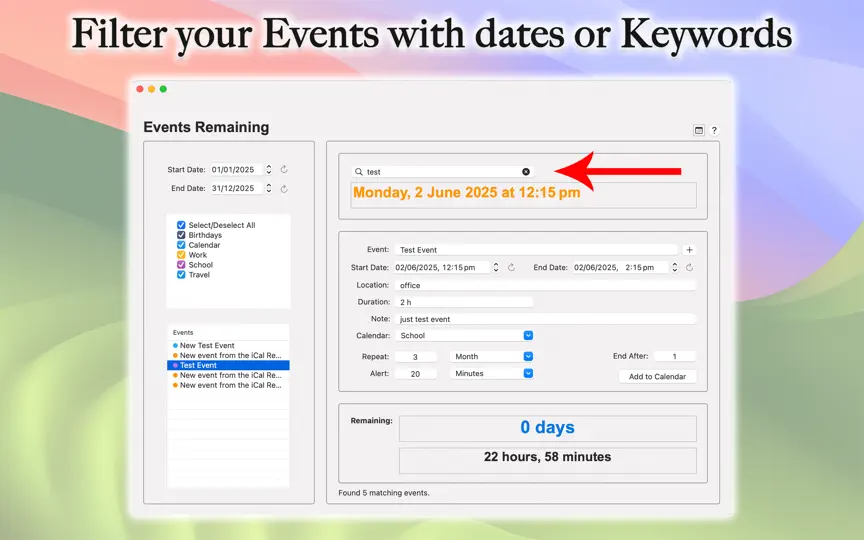Image resolution: width=864 pixels, height=540 pixels.
Task: Click the Location field containing office
Action: point(546,285)
